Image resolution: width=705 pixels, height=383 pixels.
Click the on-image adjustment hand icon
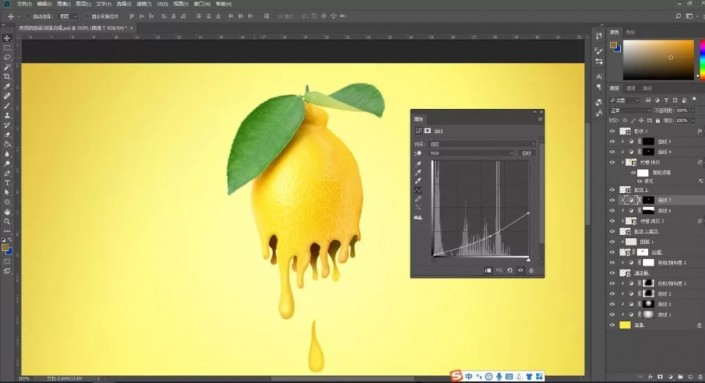418,154
